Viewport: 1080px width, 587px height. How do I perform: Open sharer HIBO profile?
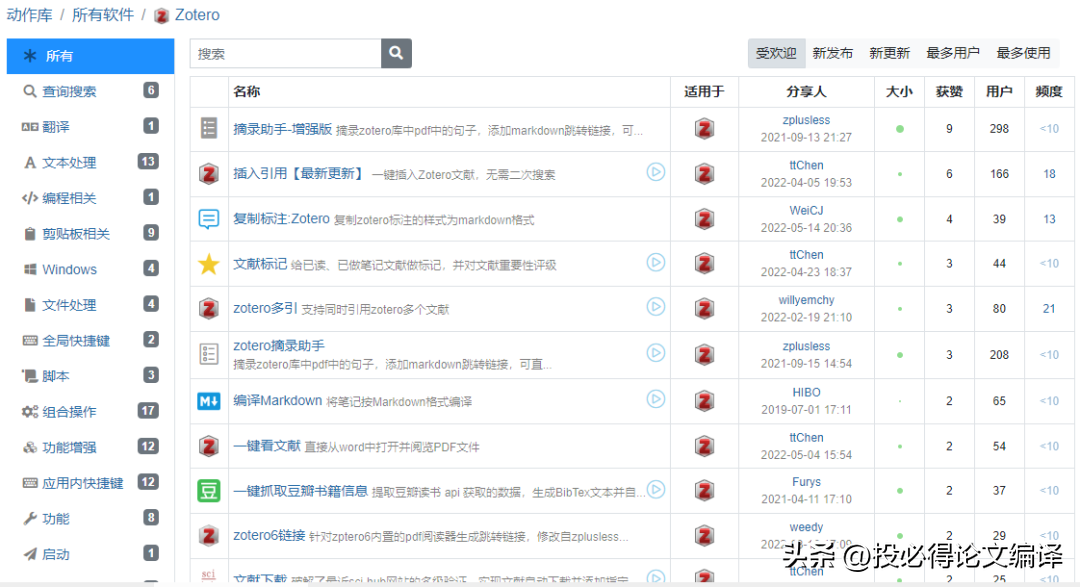[x=806, y=392]
